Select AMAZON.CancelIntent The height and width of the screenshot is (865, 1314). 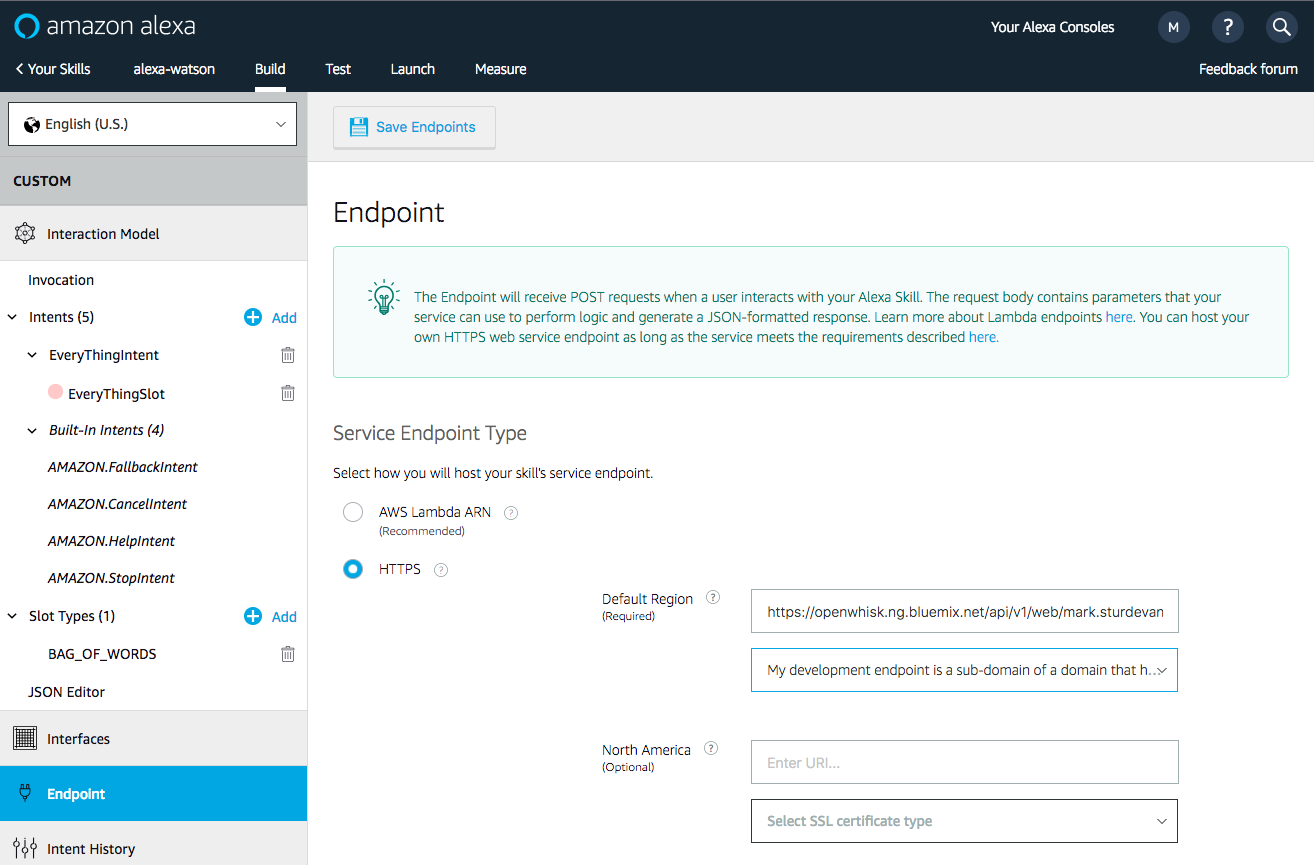point(117,504)
